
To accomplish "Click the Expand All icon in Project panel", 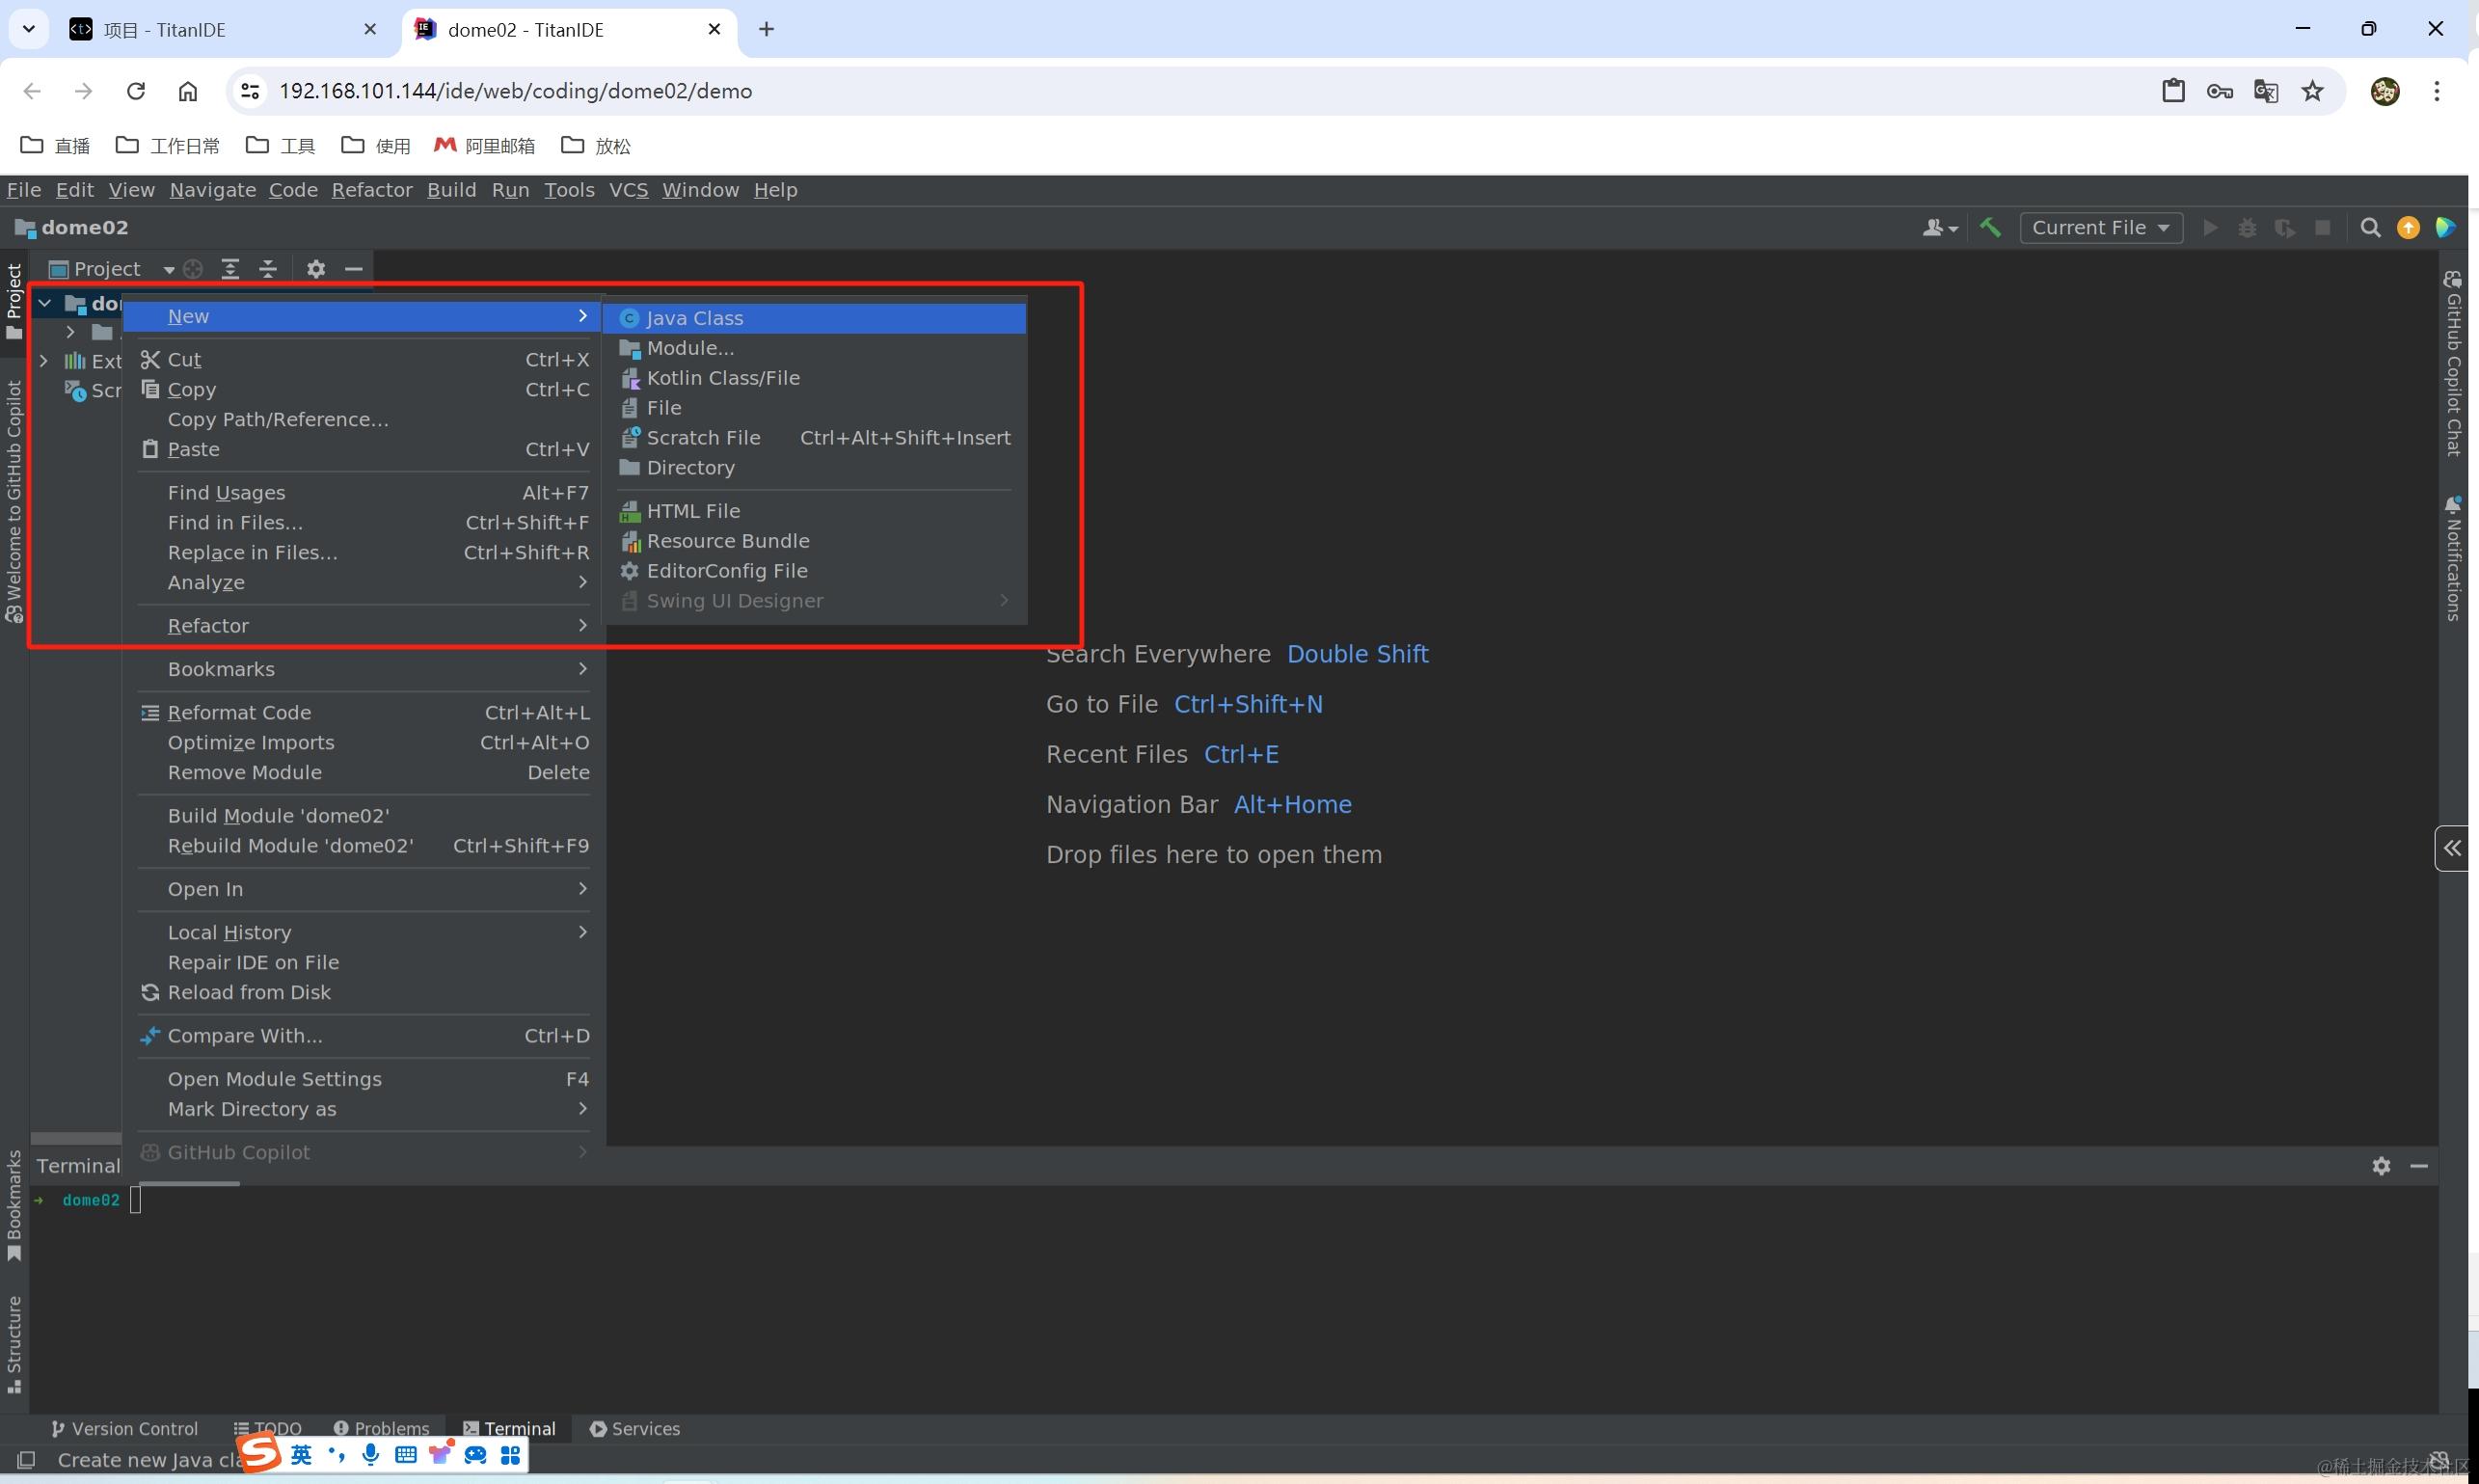I will coord(230,269).
